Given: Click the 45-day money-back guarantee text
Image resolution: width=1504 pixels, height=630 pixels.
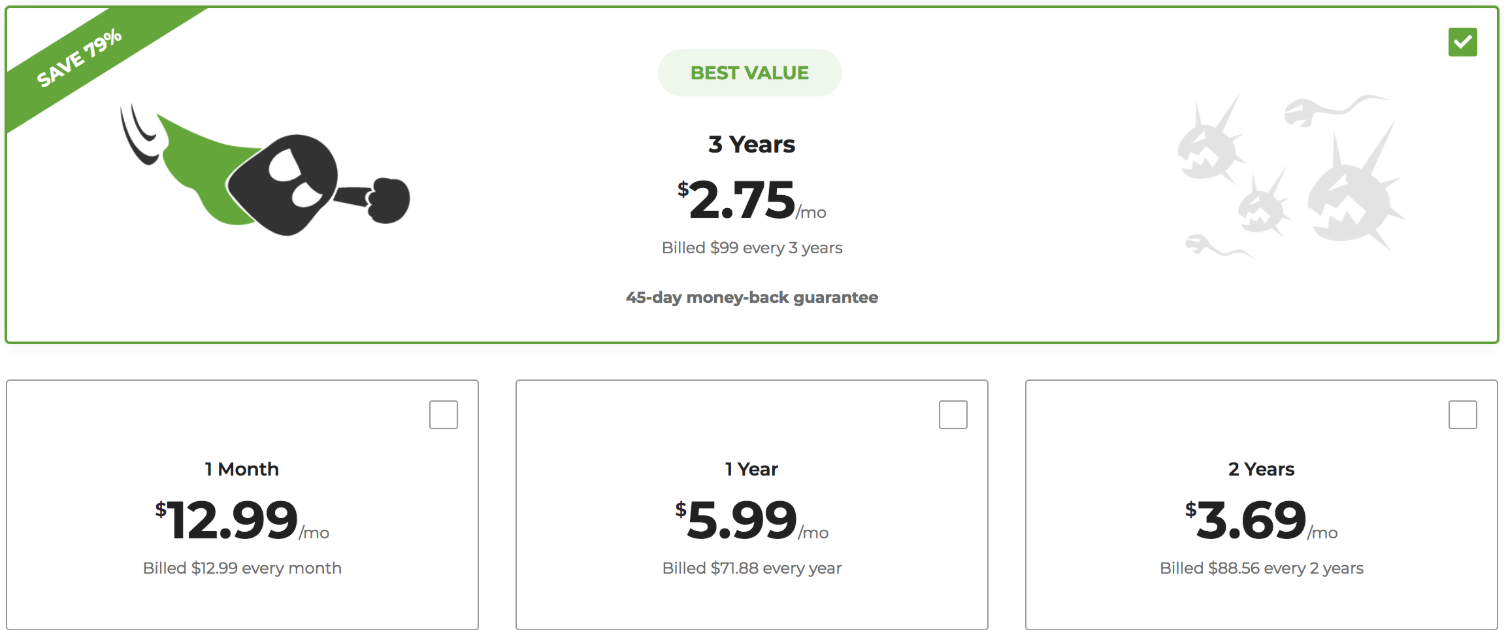Looking at the screenshot, I should click(x=752, y=297).
